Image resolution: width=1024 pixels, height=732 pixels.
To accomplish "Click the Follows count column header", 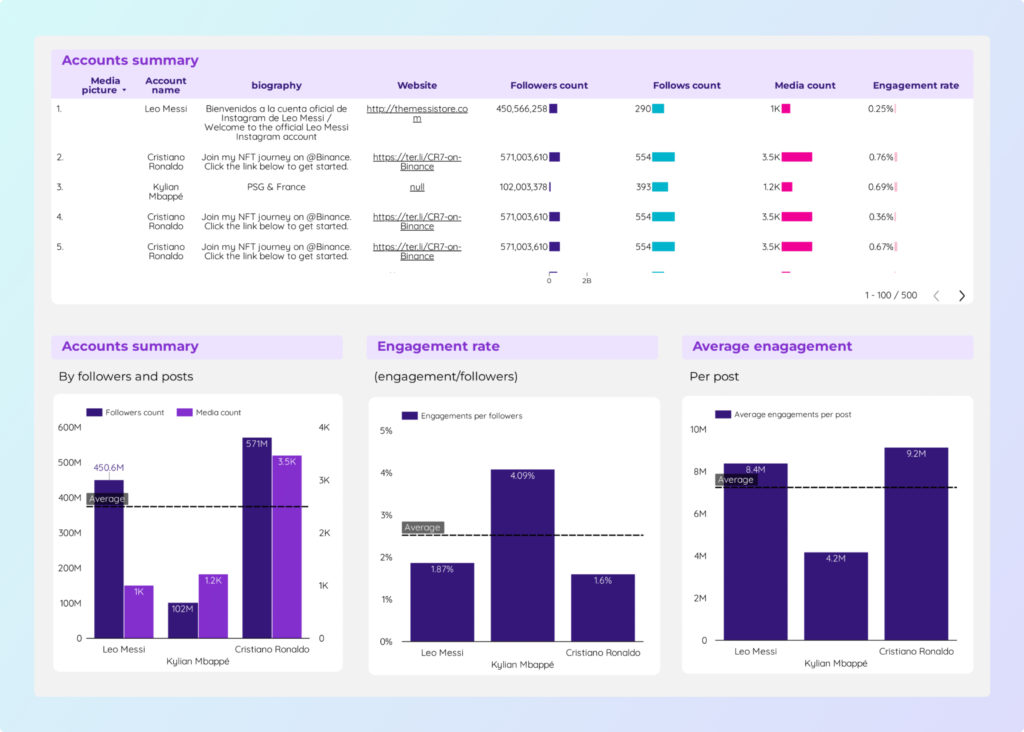I will (x=686, y=86).
